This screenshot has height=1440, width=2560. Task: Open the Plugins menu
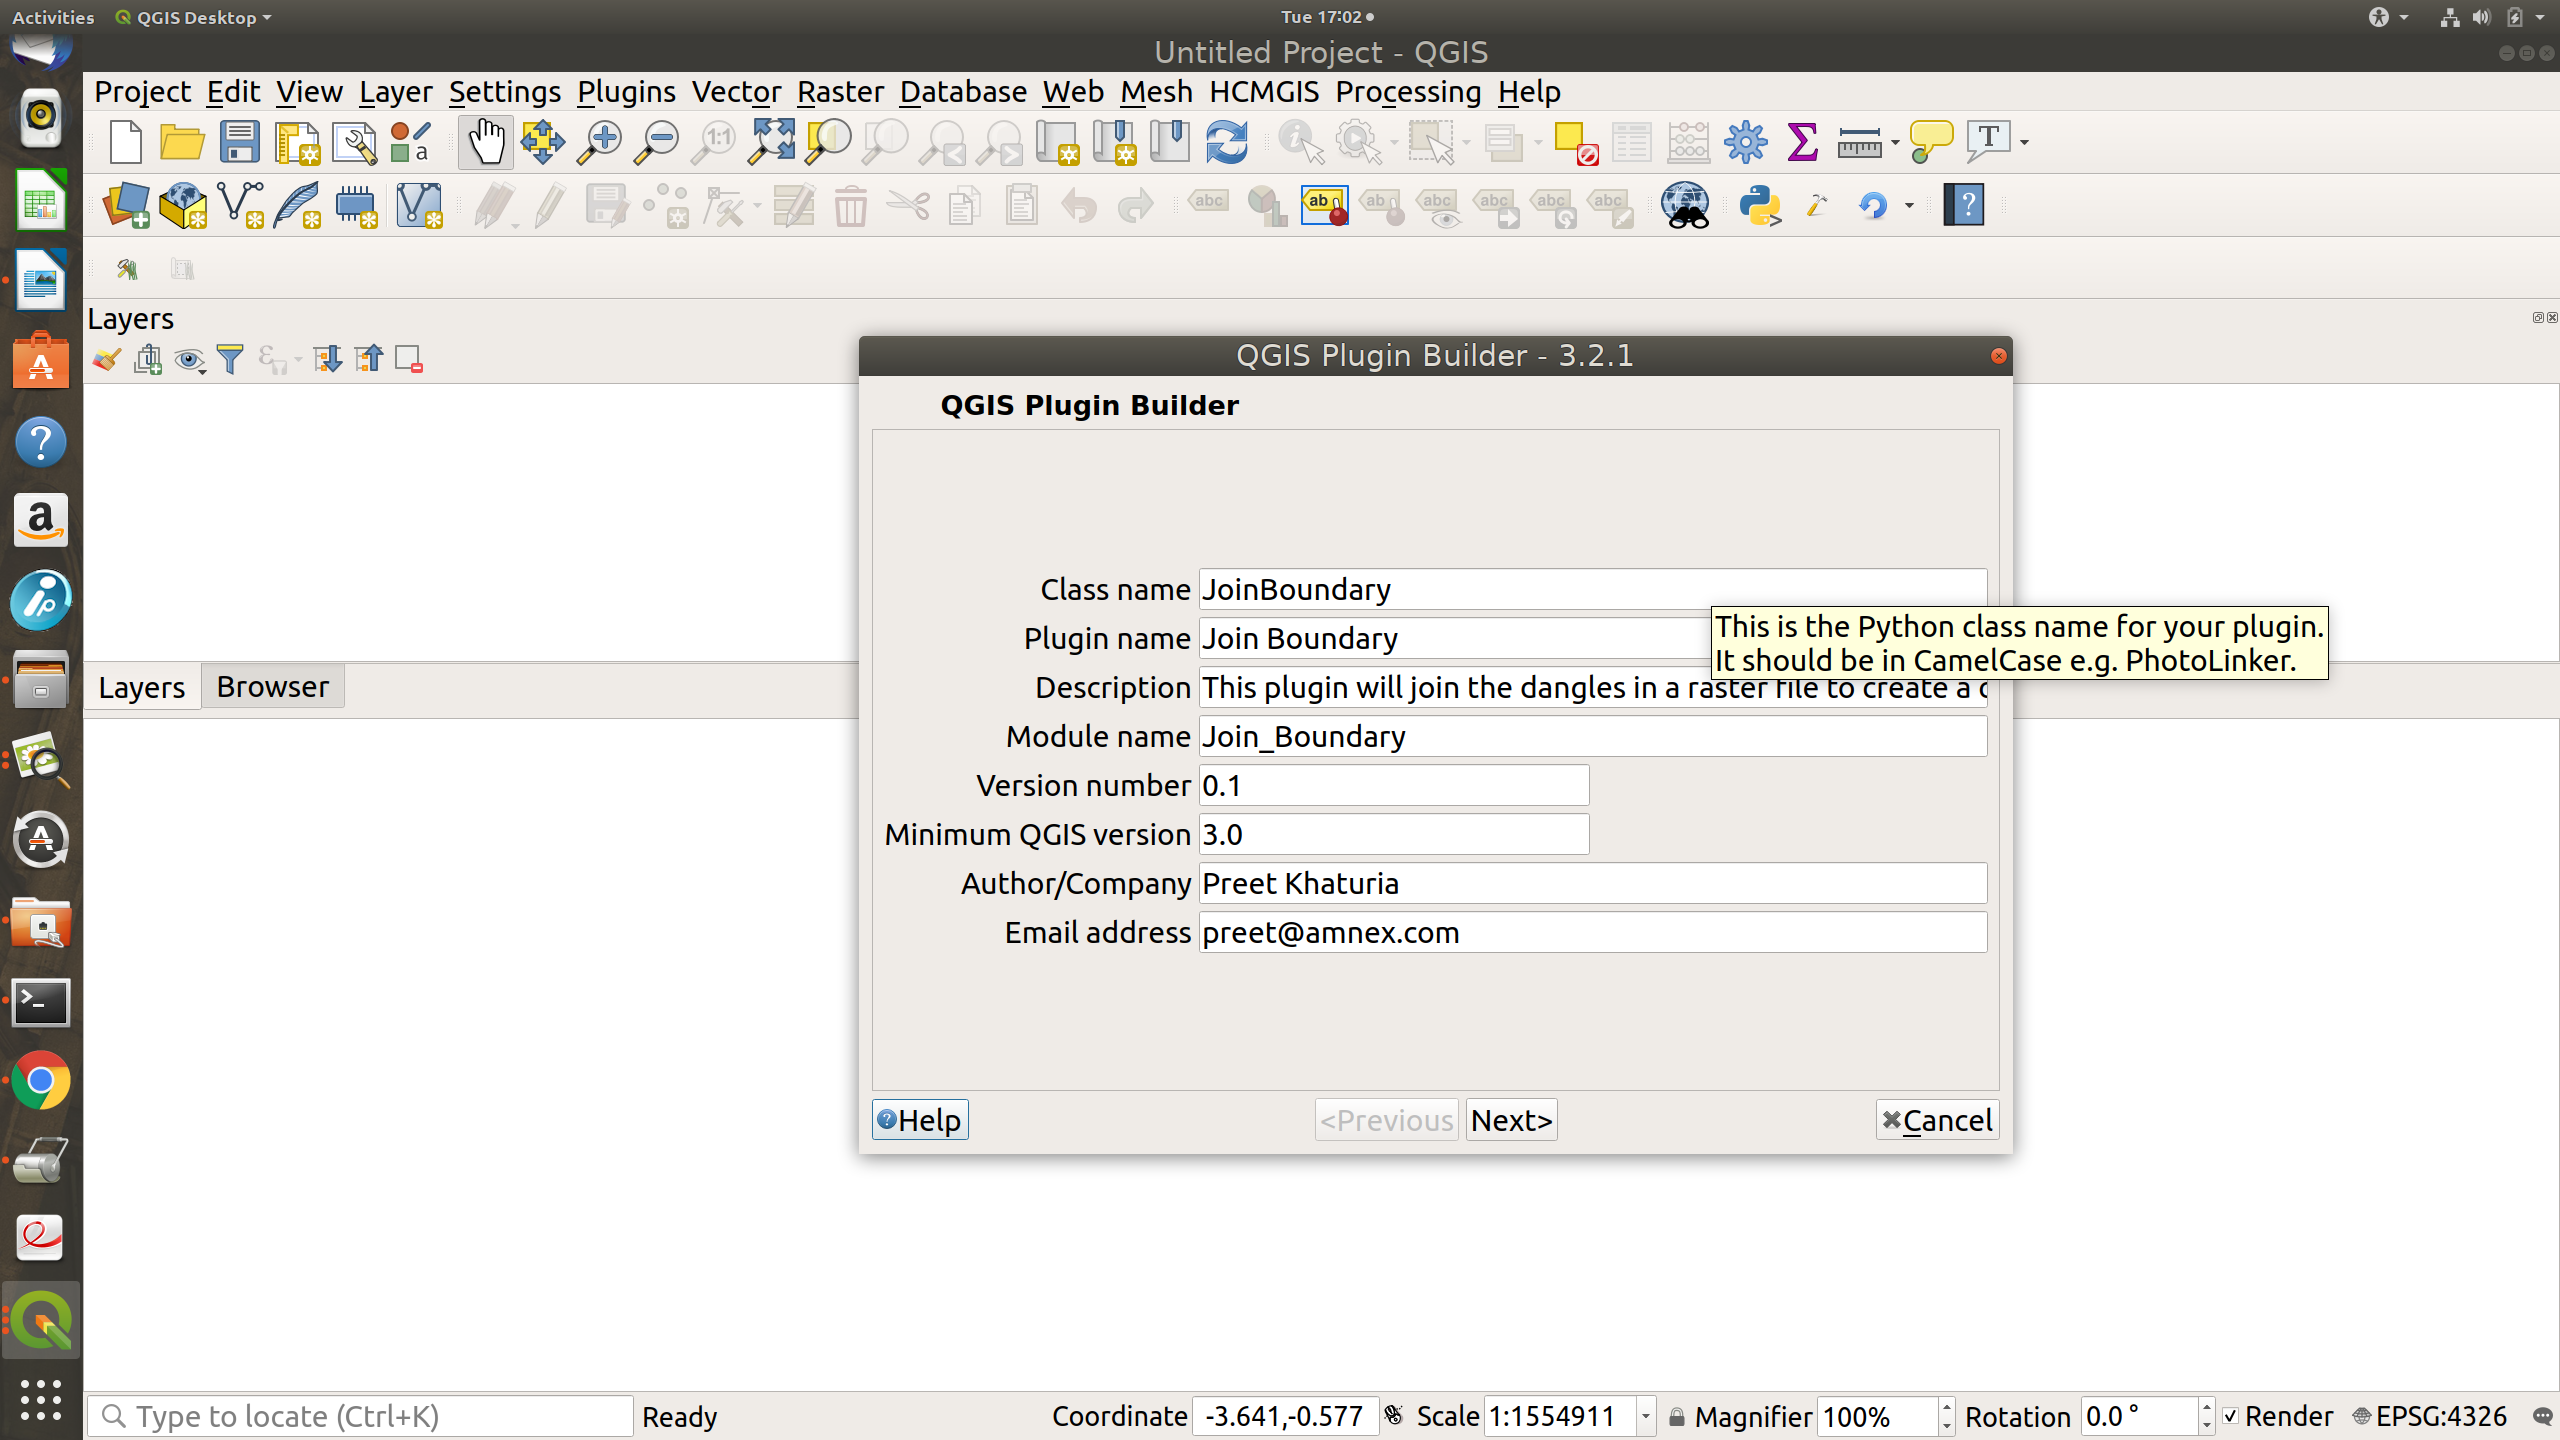tap(625, 91)
